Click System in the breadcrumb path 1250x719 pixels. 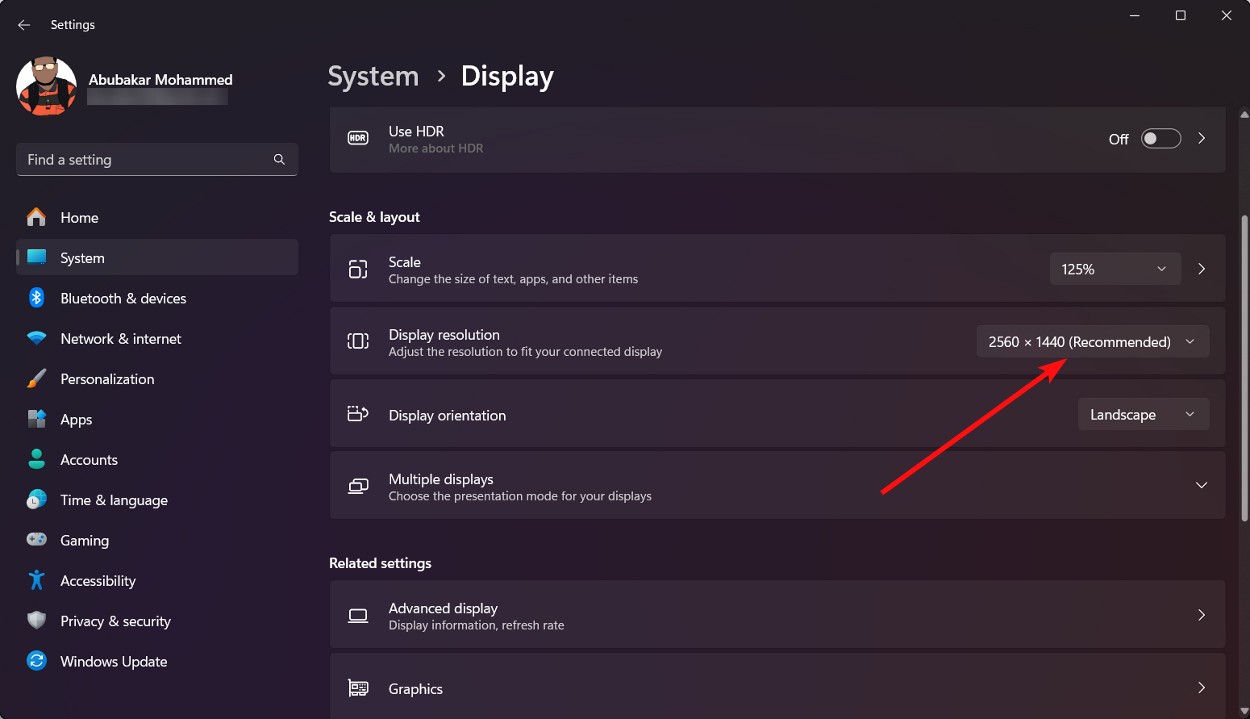(x=373, y=75)
